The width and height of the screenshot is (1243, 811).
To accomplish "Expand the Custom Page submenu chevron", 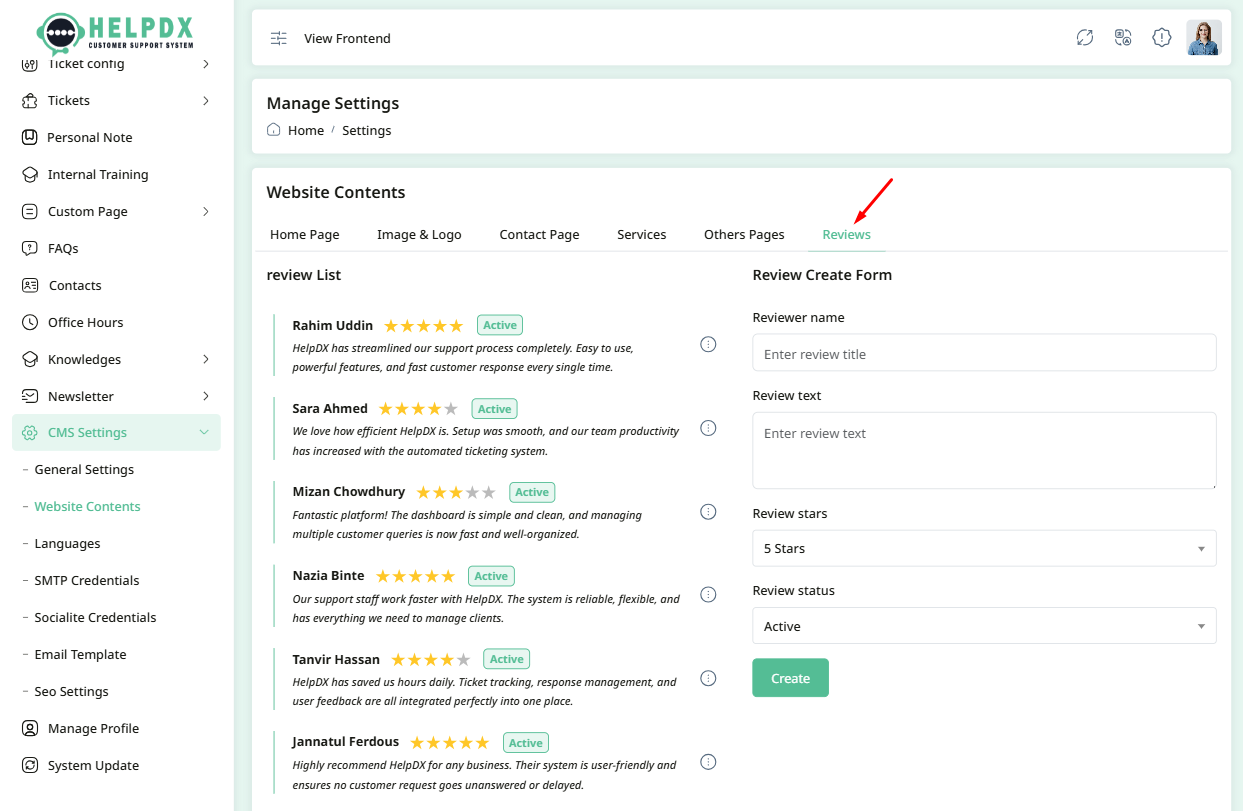I will pyautogui.click(x=205, y=211).
